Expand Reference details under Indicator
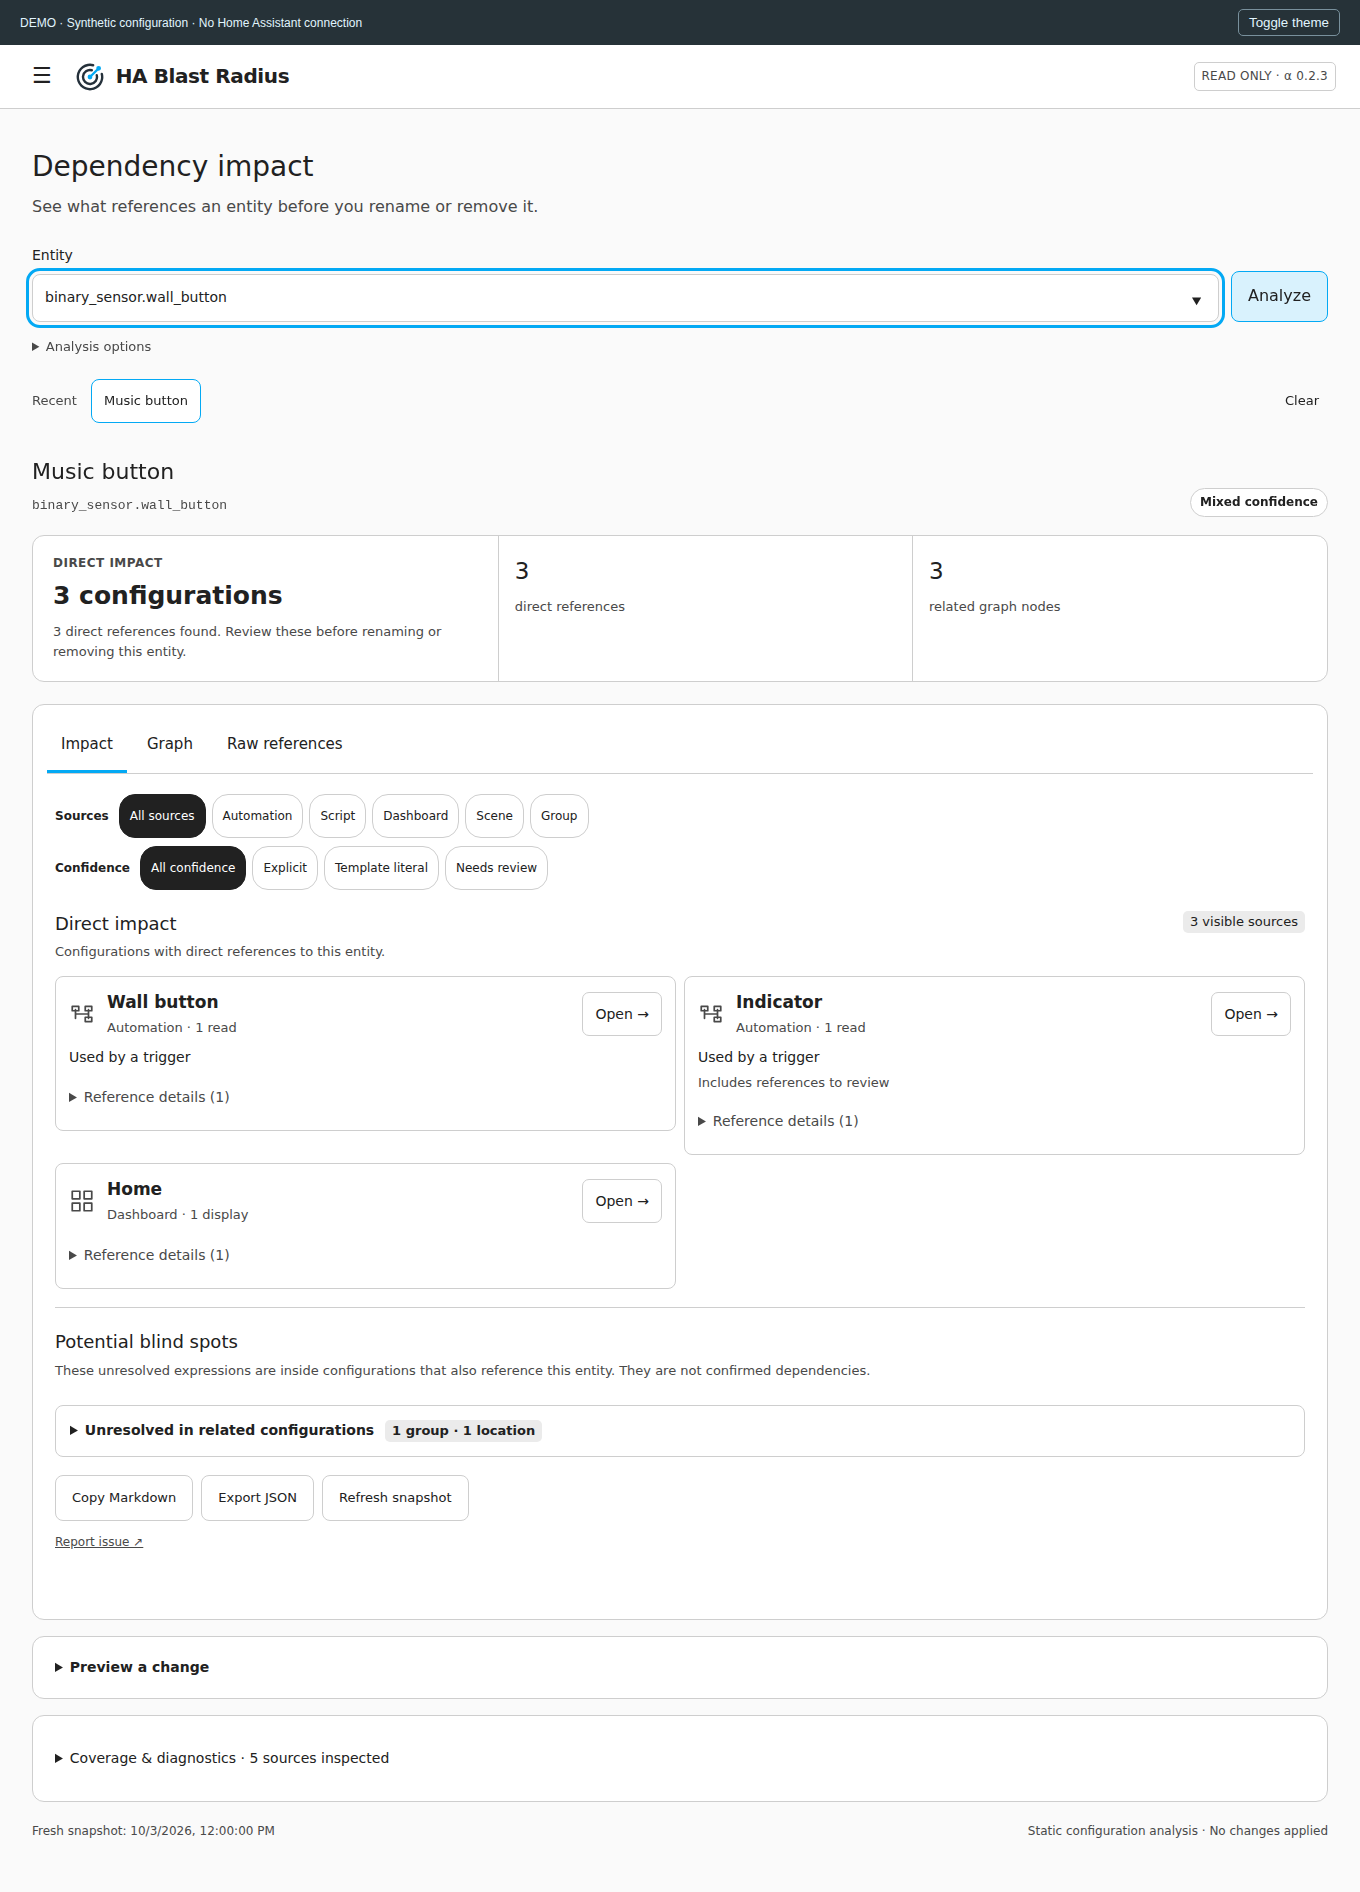Image resolution: width=1360 pixels, height=1892 pixels. point(779,1121)
